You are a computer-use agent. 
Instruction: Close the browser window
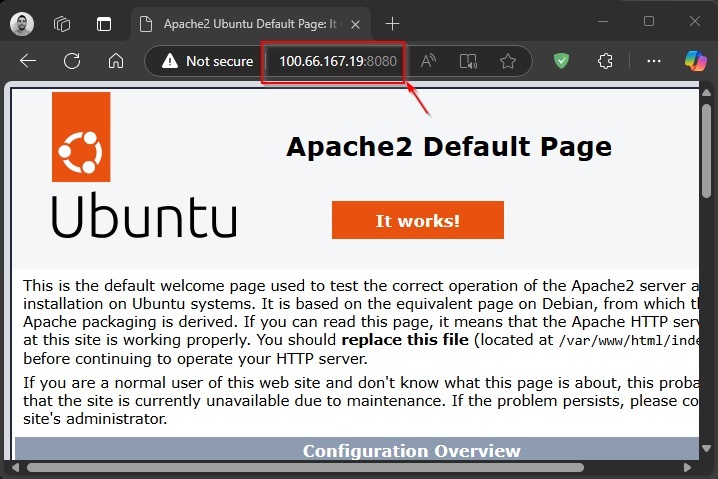pos(695,22)
